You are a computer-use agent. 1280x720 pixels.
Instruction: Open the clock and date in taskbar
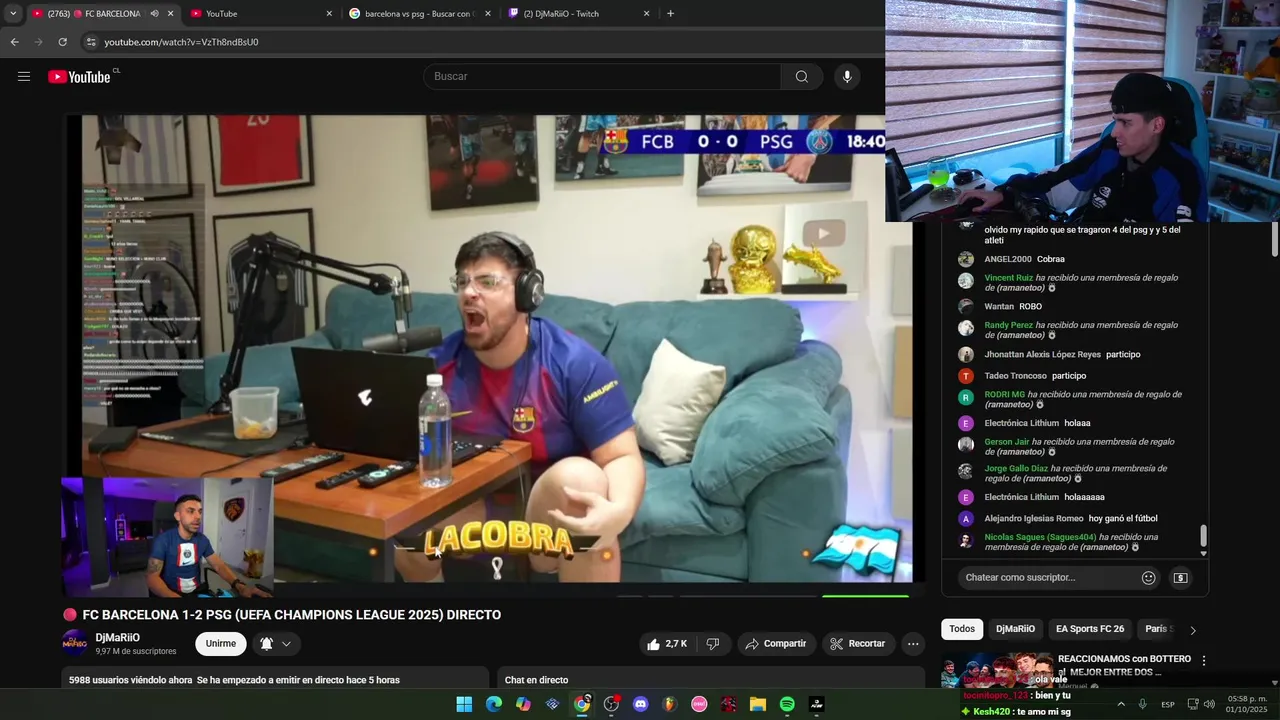tap(1247, 704)
